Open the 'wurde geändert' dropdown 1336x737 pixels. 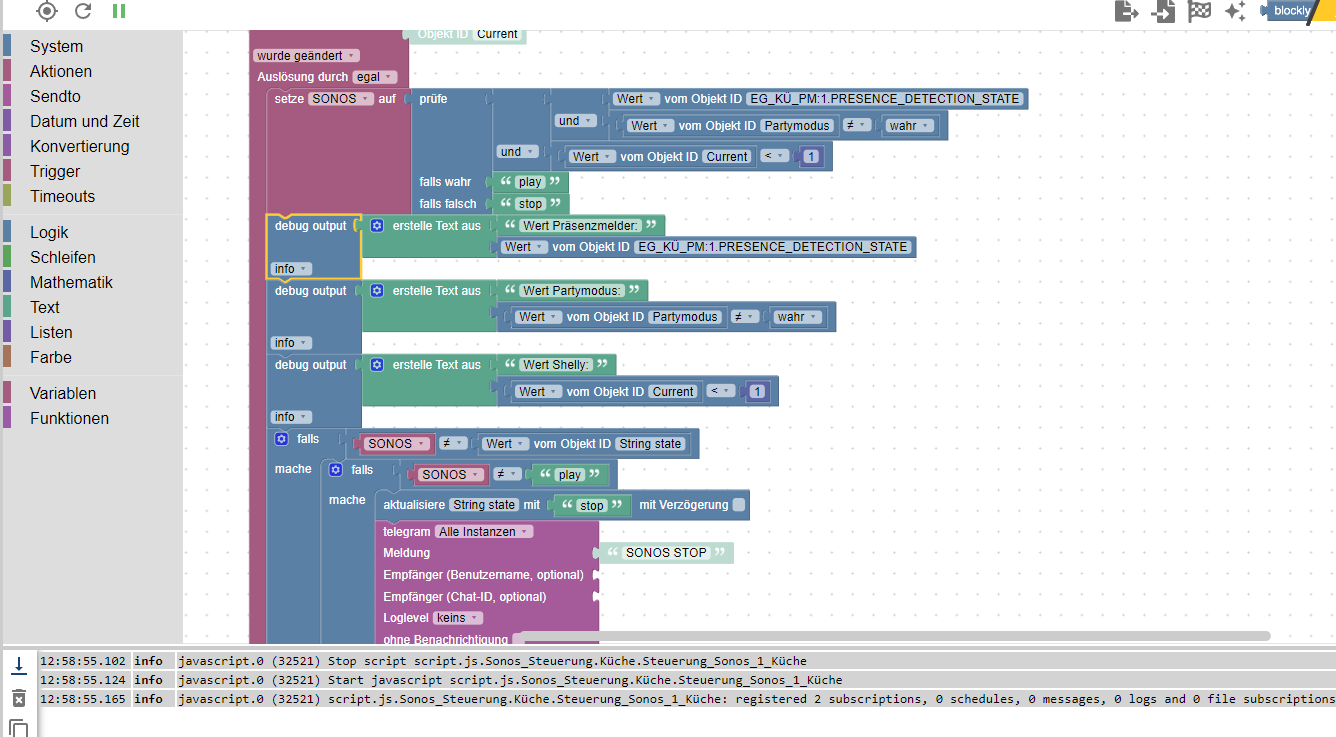pyautogui.click(x=306, y=56)
